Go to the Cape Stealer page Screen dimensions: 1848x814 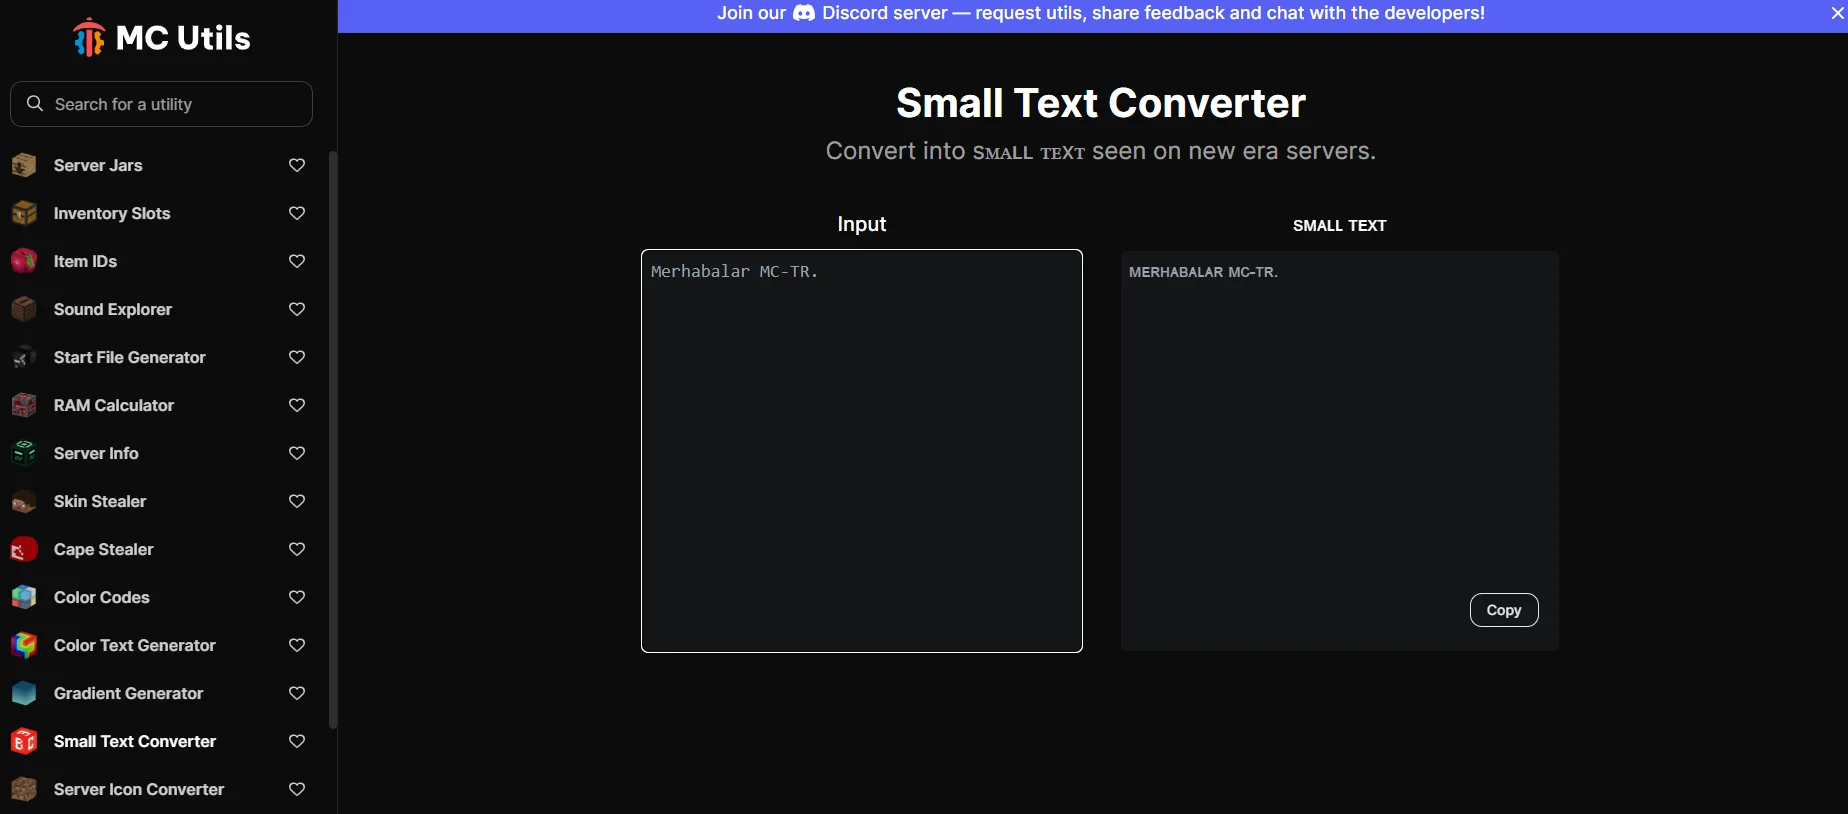pos(104,549)
